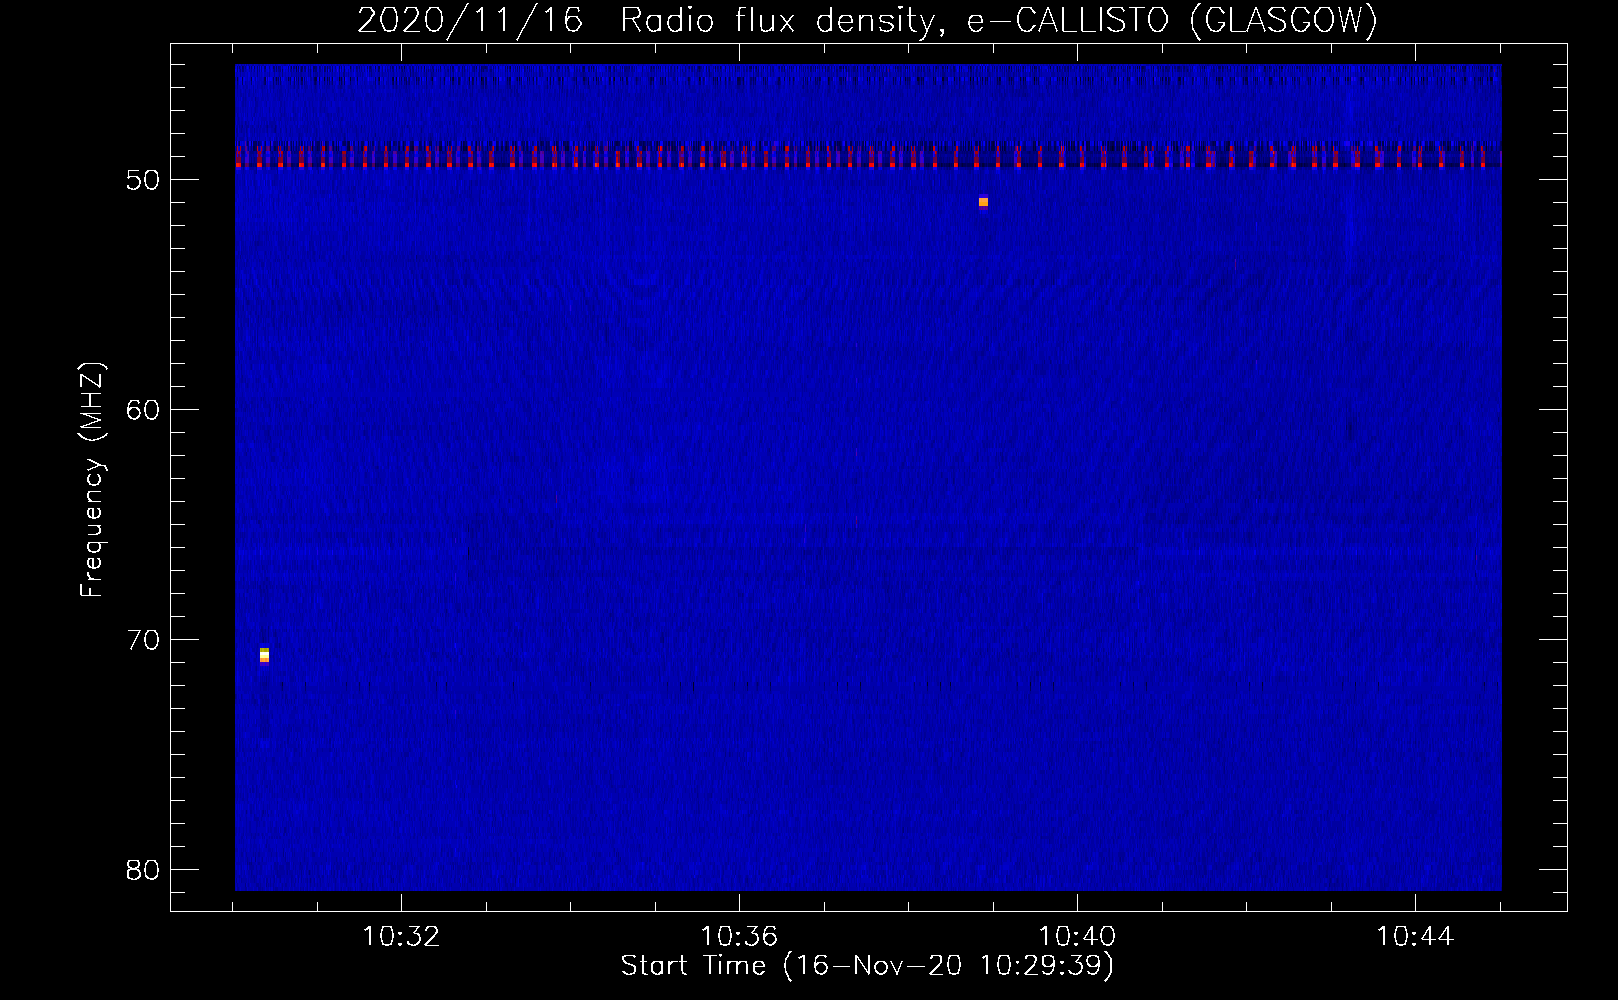Select the 10:36 time tick label

[x=739, y=937]
